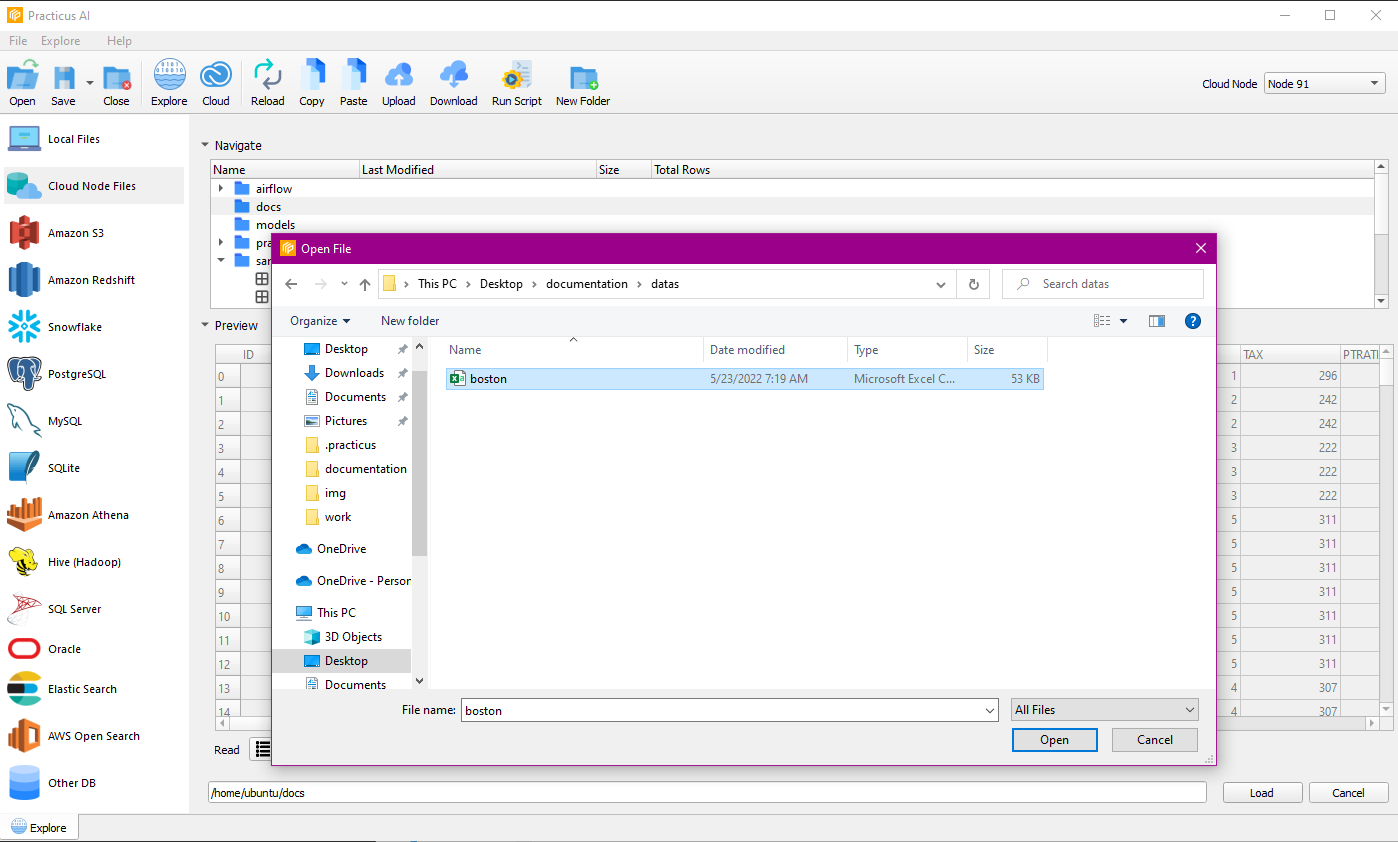Open the Cloud Node dropdown

[x=1324, y=84]
